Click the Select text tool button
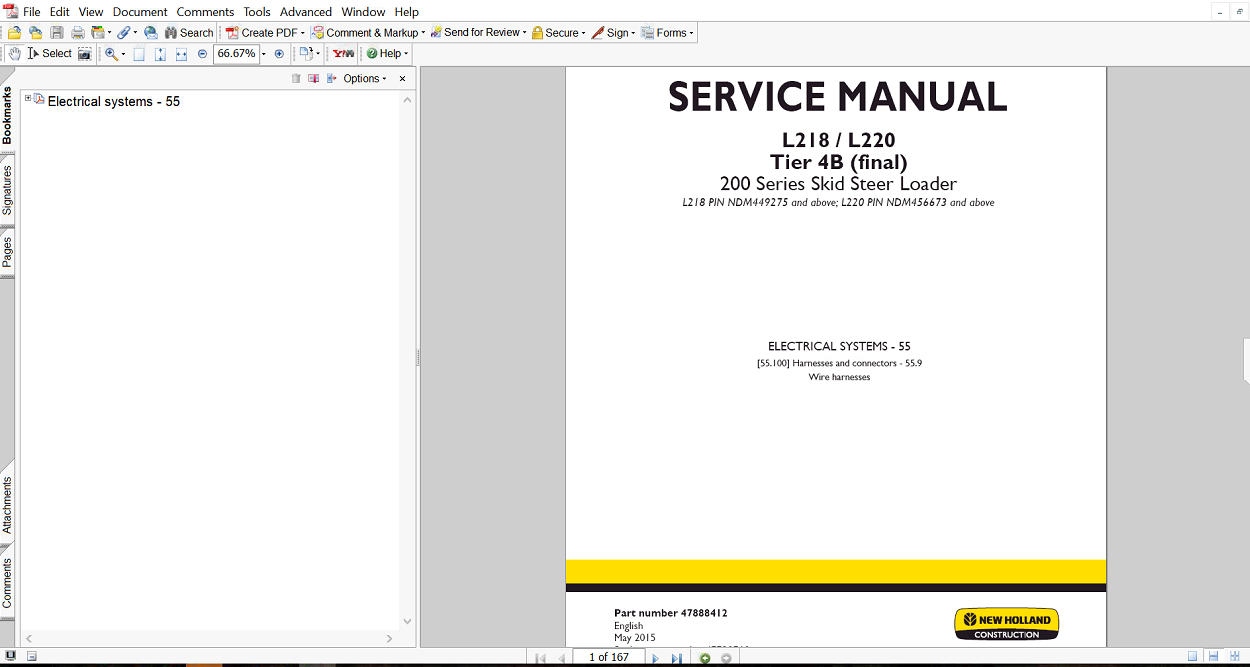The width and height of the screenshot is (1250, 667). tap(49, 54)
